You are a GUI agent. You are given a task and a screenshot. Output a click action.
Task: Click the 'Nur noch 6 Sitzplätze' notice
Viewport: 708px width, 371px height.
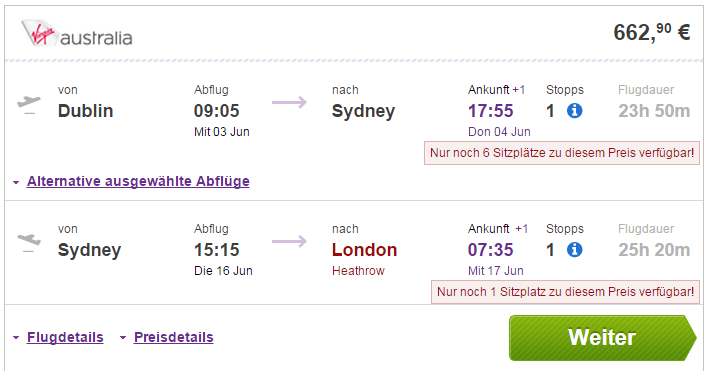pyautogui.click(x=562, y=153)
